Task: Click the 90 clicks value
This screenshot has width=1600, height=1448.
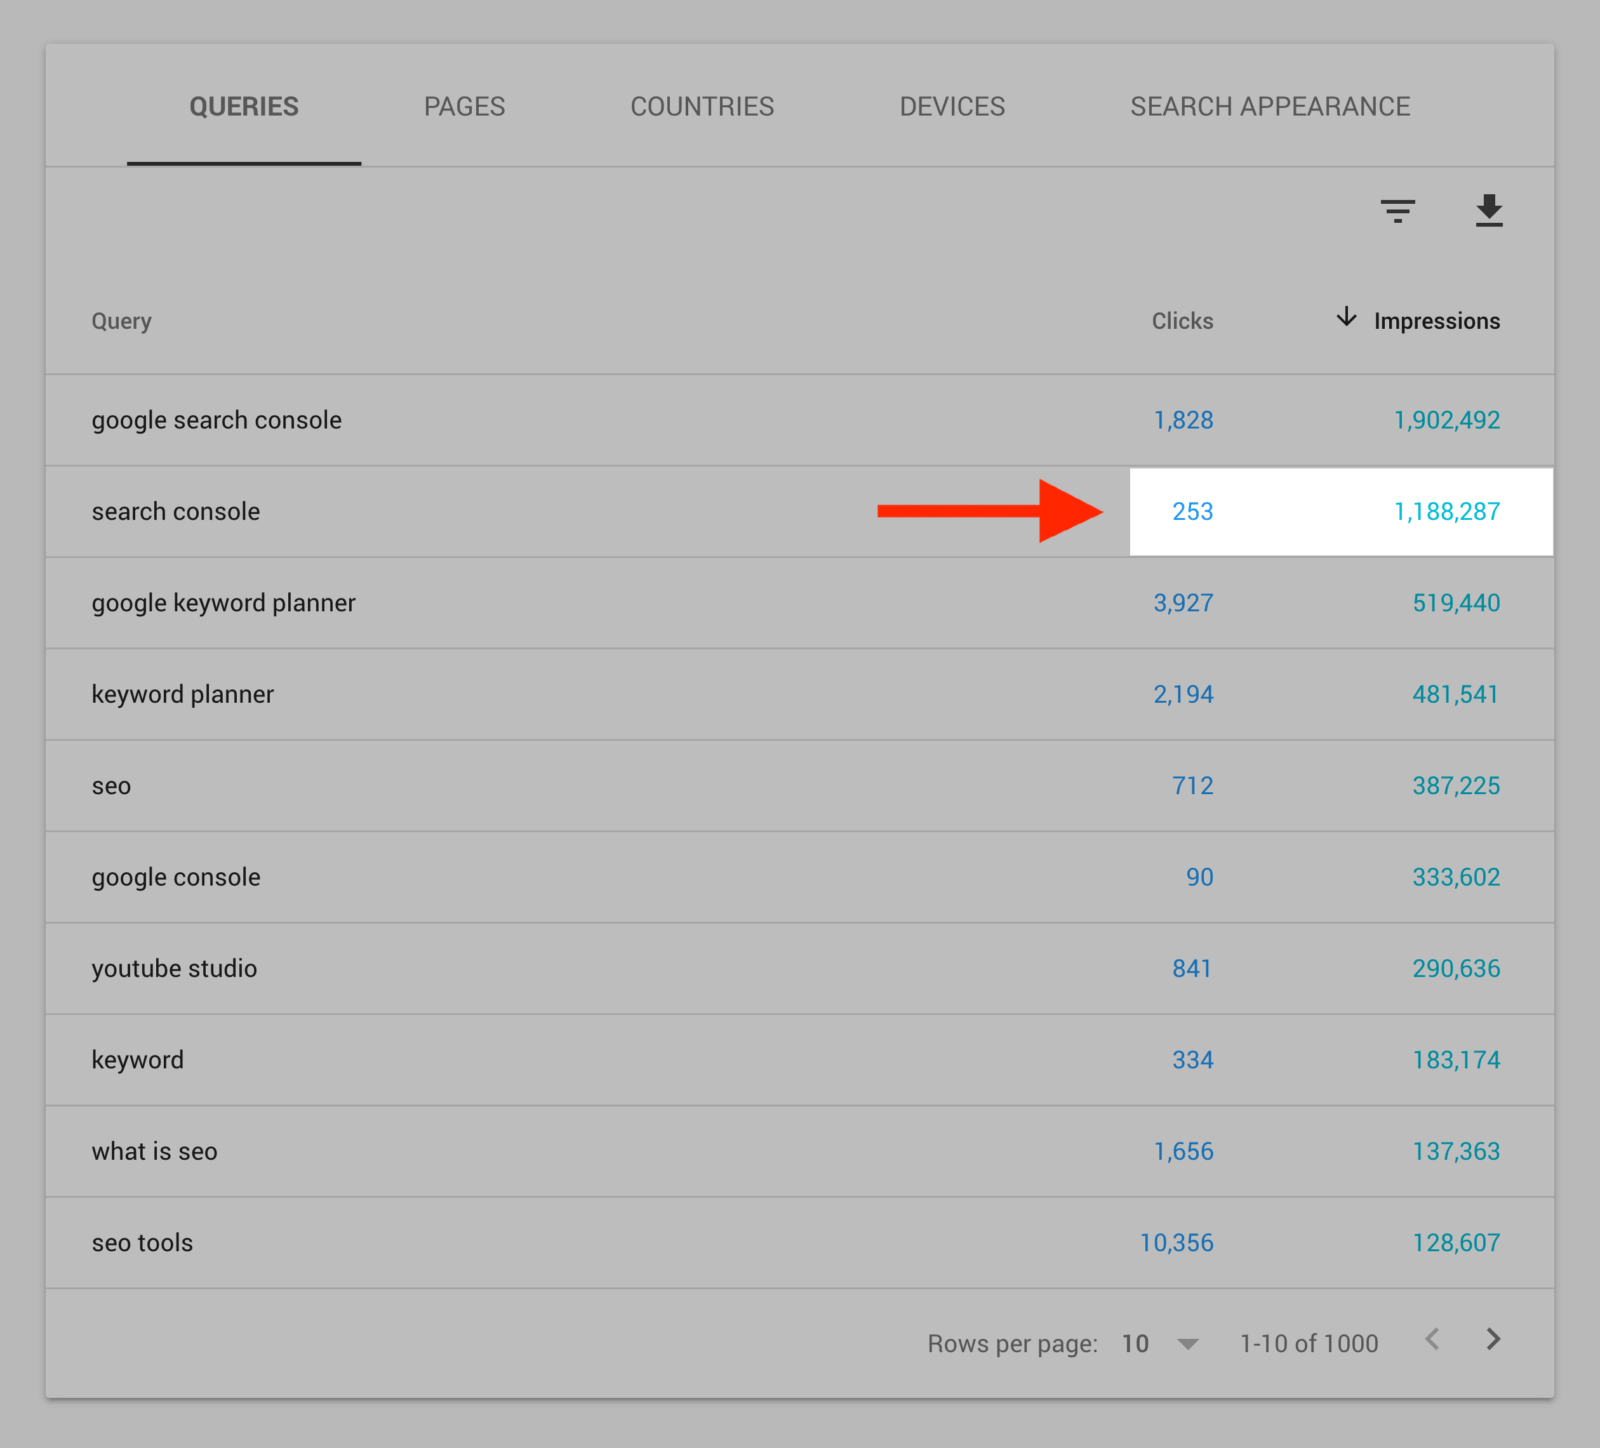Action: click(1199, 877)
